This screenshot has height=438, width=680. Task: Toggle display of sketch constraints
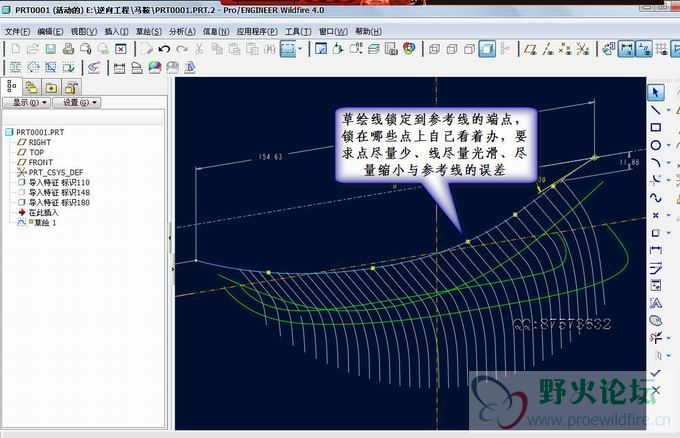644,49
